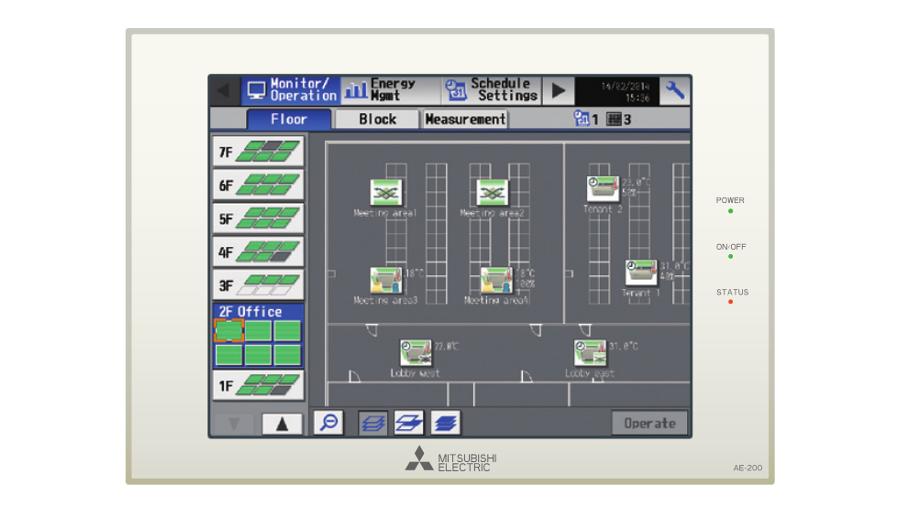Switch to the Block tab

pyautogui.click(x=377, y=119)
